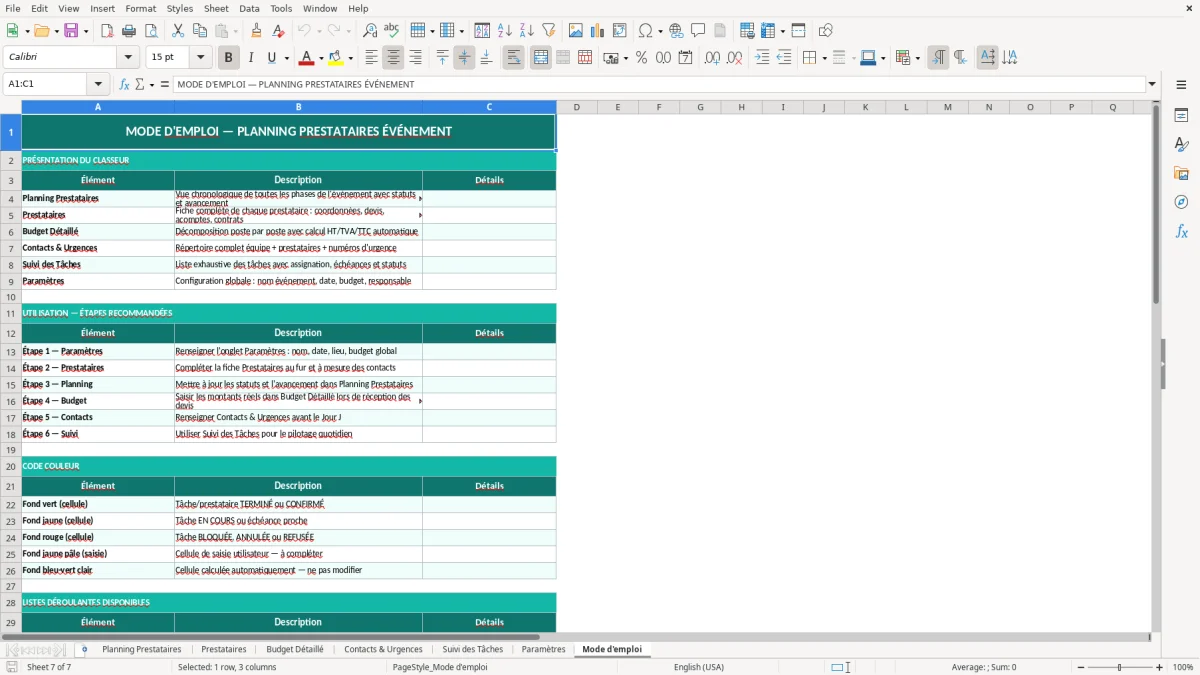Insert a comment icon
This screenshot has width=1200, height=675.
point(698,31)
